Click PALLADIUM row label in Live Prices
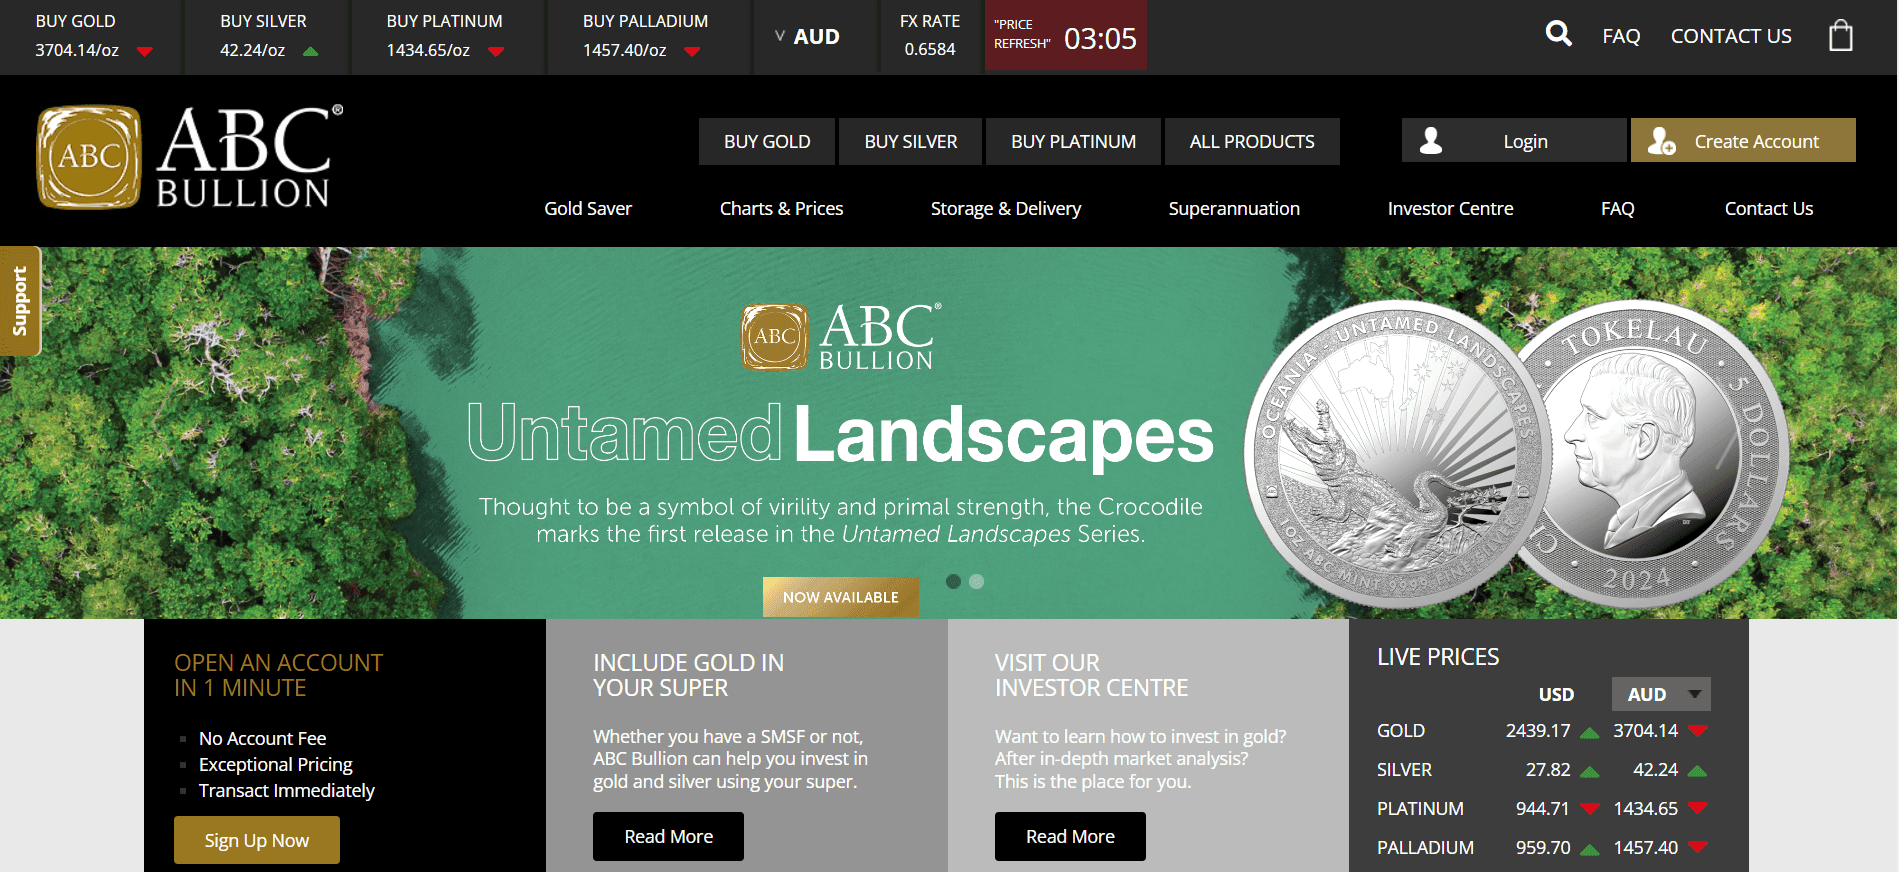Image resolution: width=1899 pixels, height=872 pixels. 1425,848
